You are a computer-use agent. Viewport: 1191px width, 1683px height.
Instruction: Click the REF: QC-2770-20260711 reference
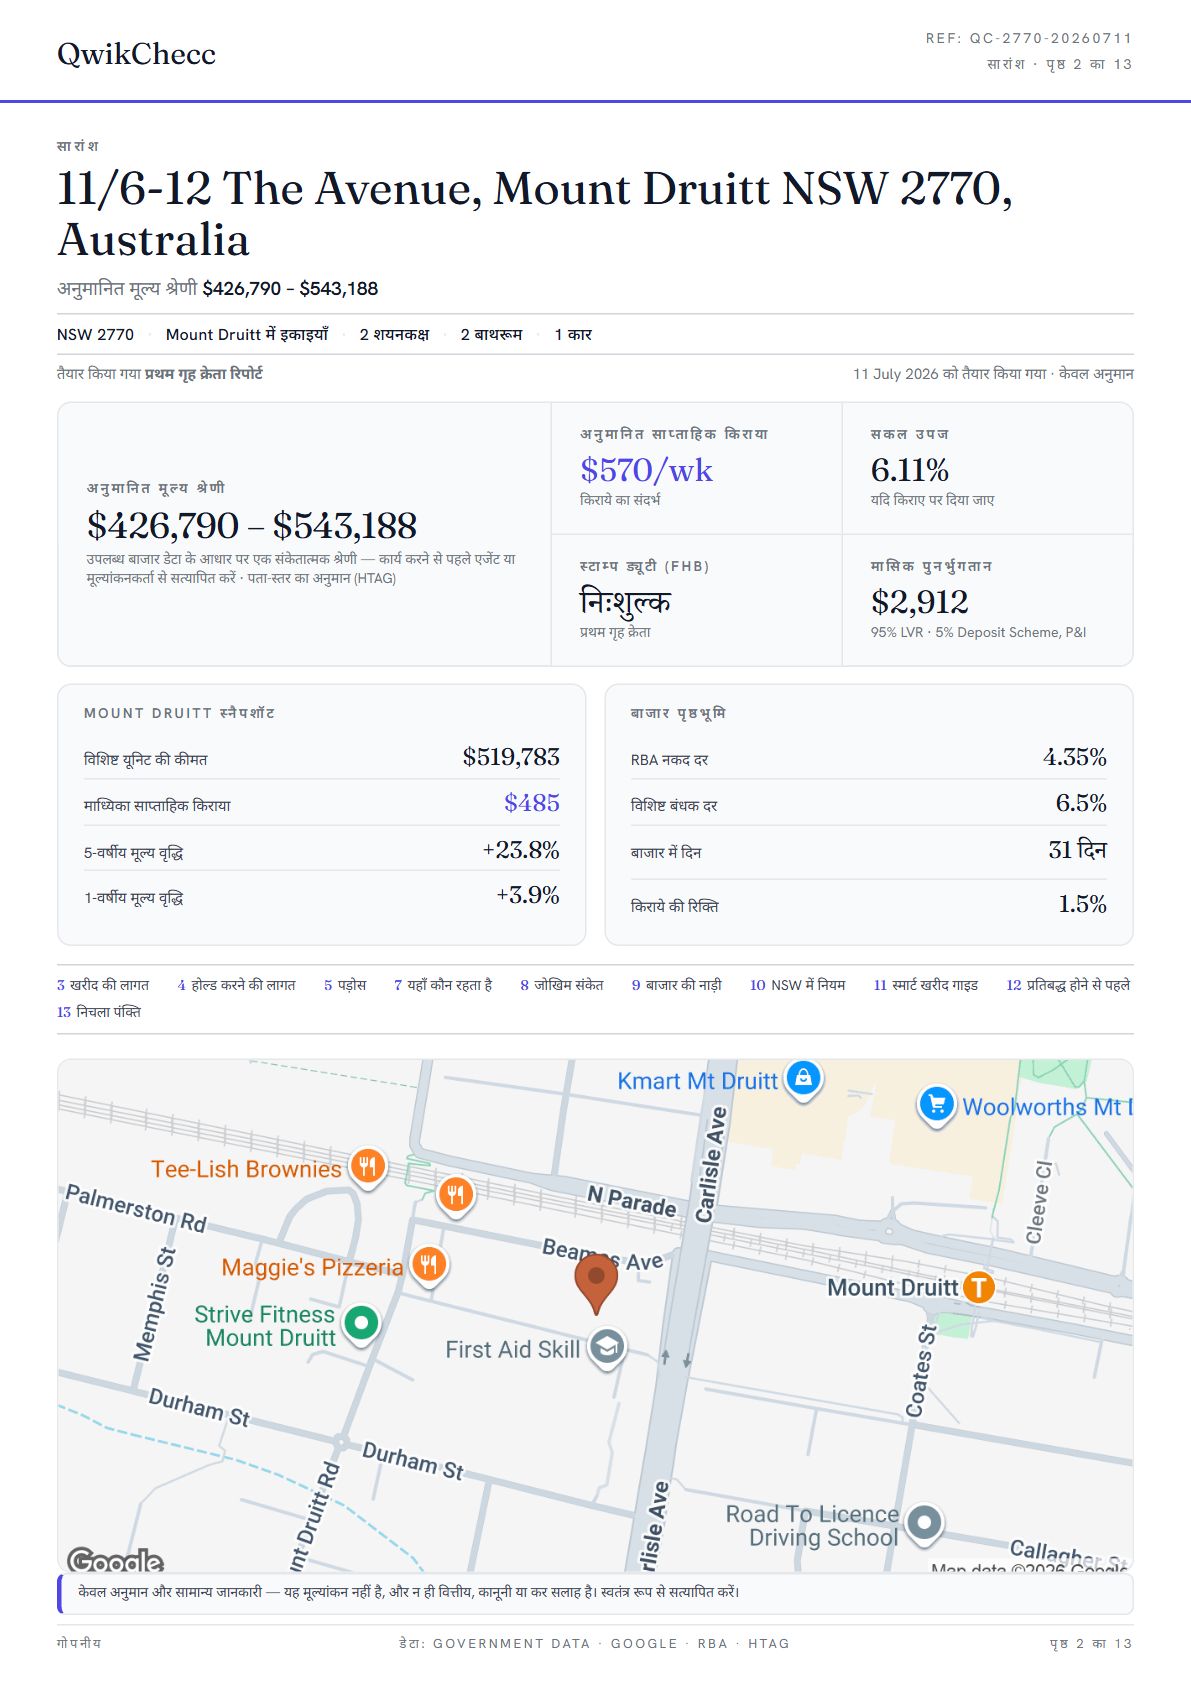[1029, 38]
